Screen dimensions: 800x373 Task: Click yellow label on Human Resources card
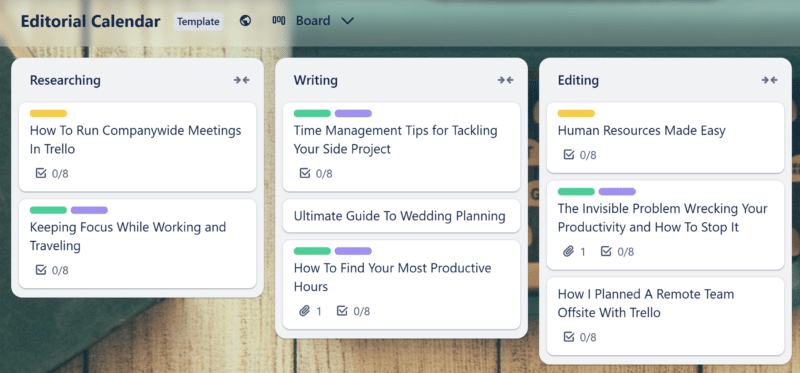[x=576, y=113]
